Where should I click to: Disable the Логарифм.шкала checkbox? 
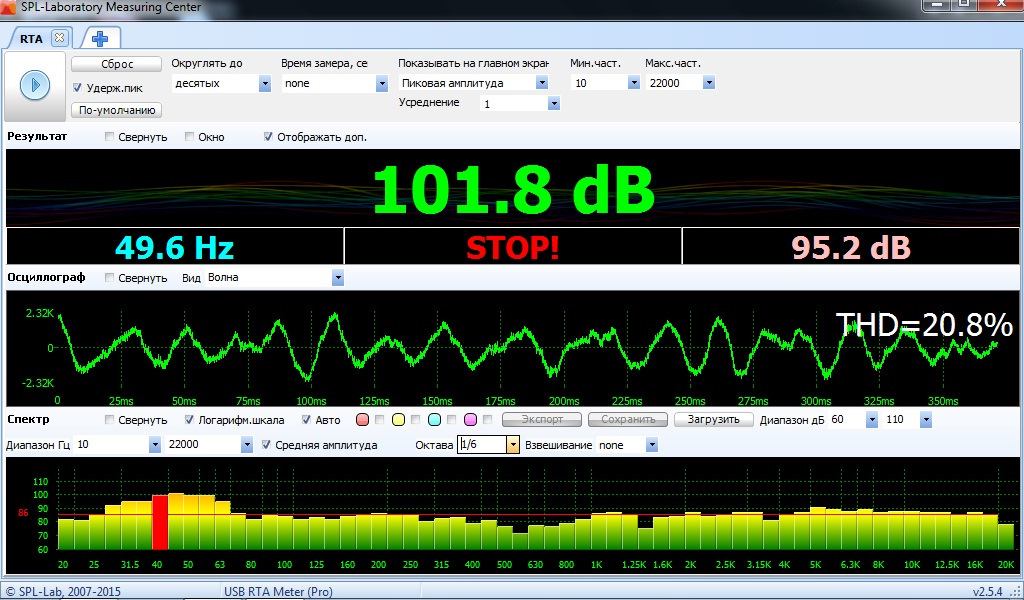(x=191, y=420)
